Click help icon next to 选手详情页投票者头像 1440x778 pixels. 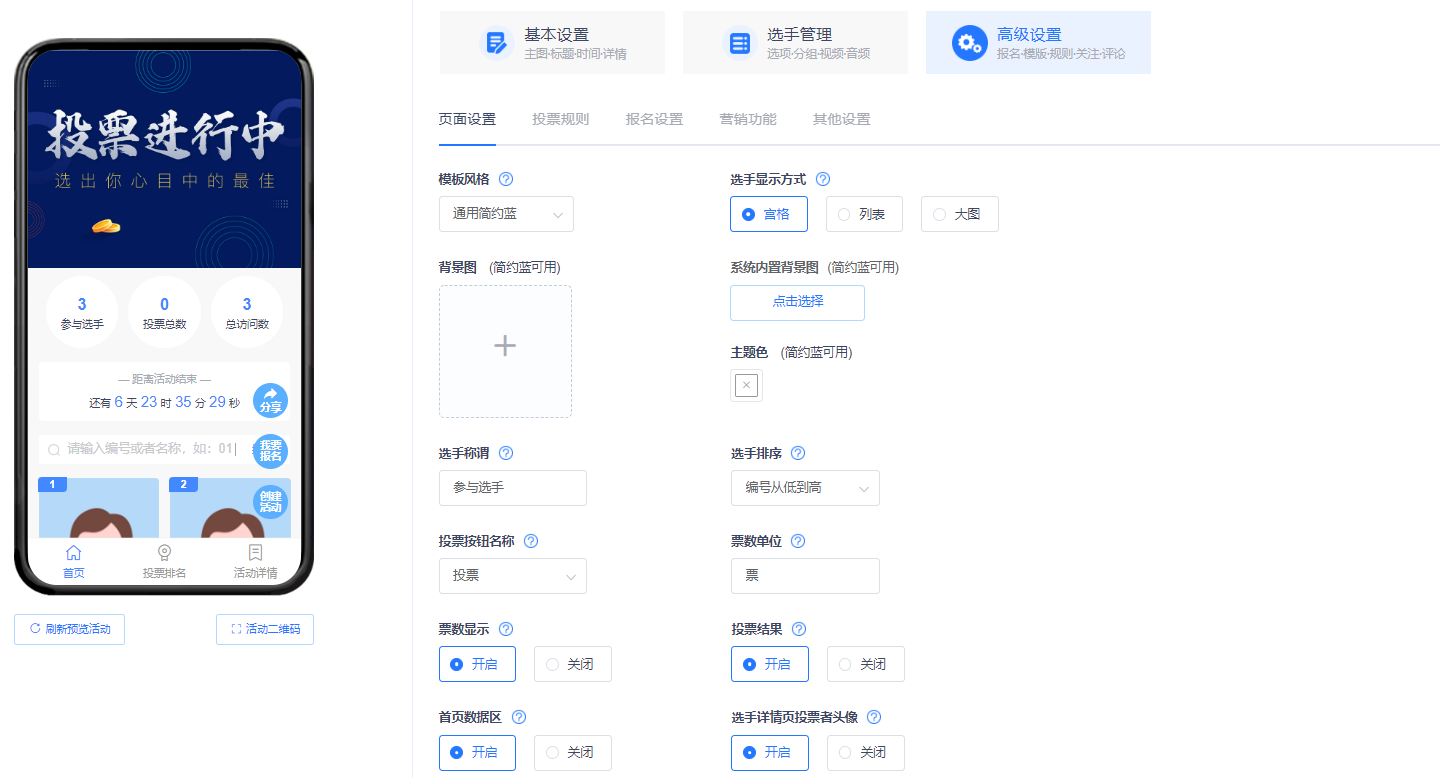click(874, 717)
